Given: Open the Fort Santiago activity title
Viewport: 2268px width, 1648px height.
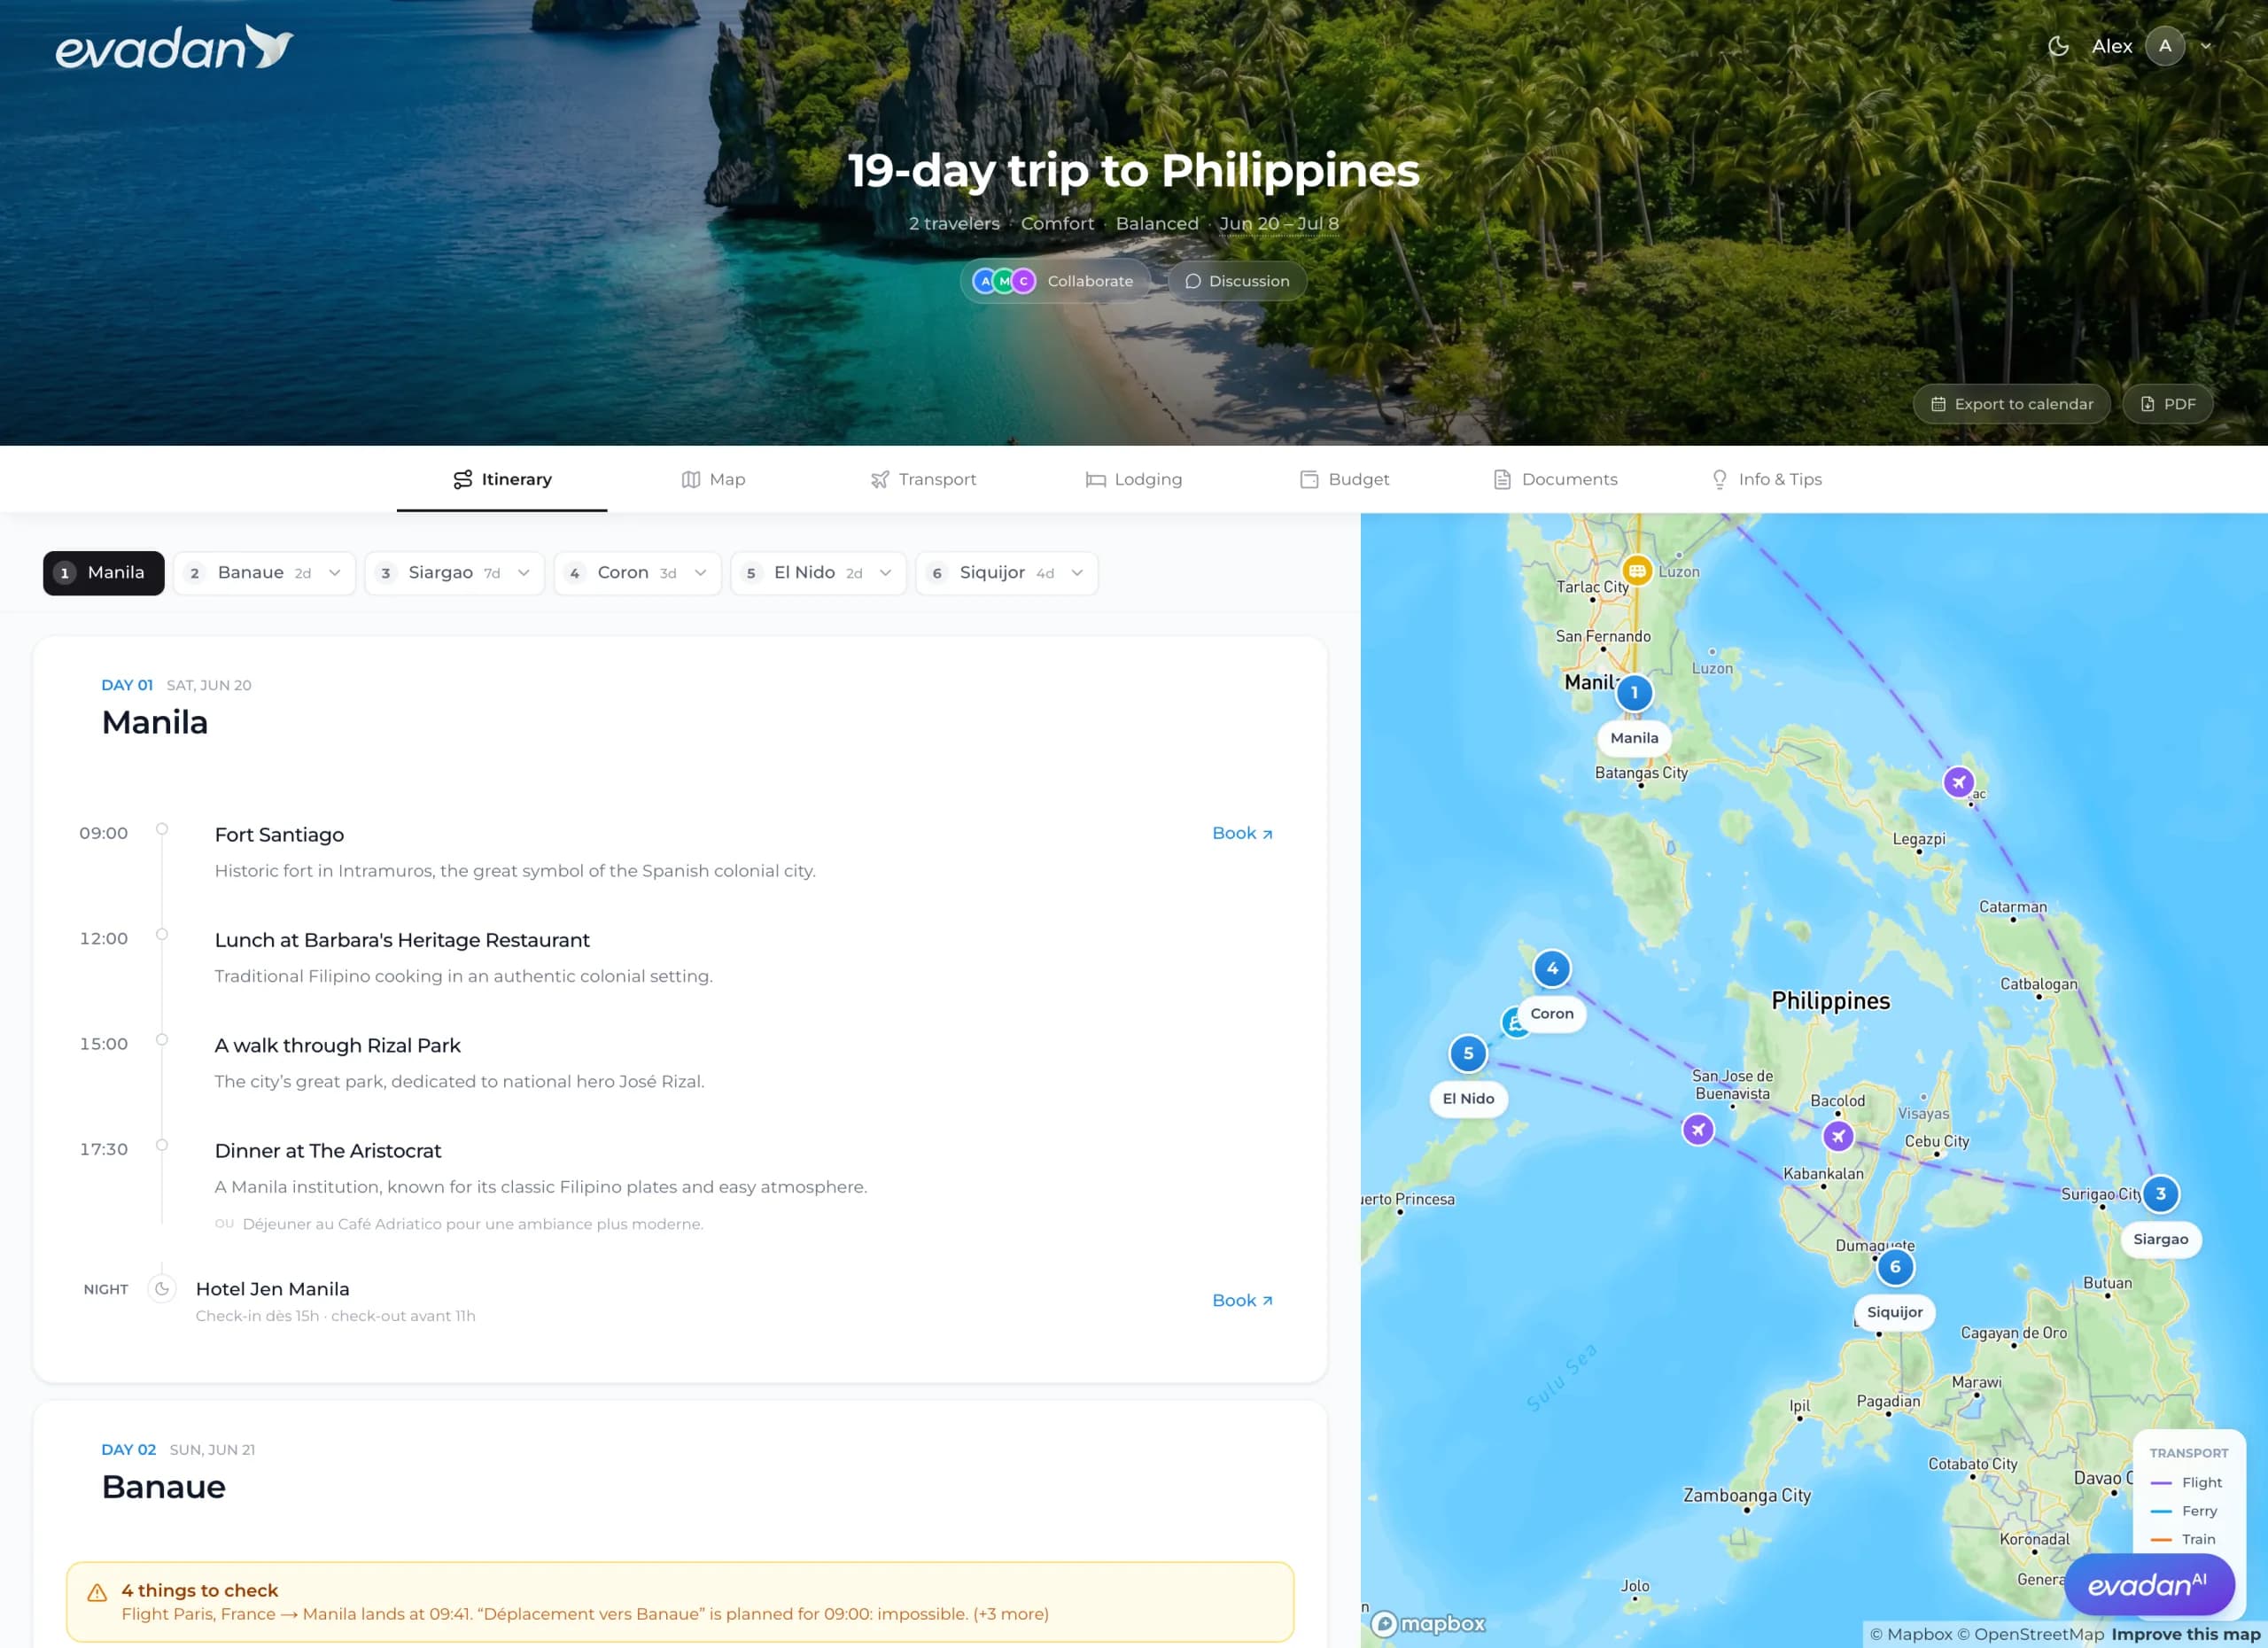Looking at the screenshot, I should pyautogui.click(x=279, y=835).
